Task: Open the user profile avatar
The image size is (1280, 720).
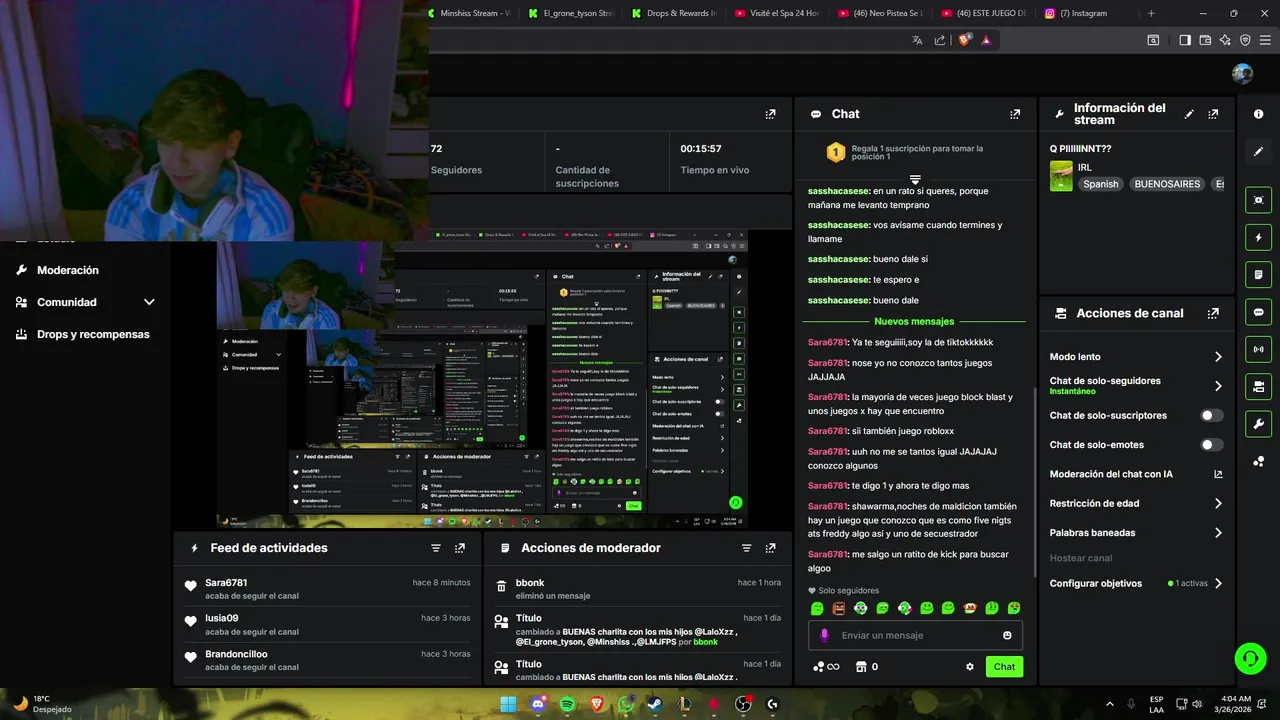Action: tap(1243, 74)
